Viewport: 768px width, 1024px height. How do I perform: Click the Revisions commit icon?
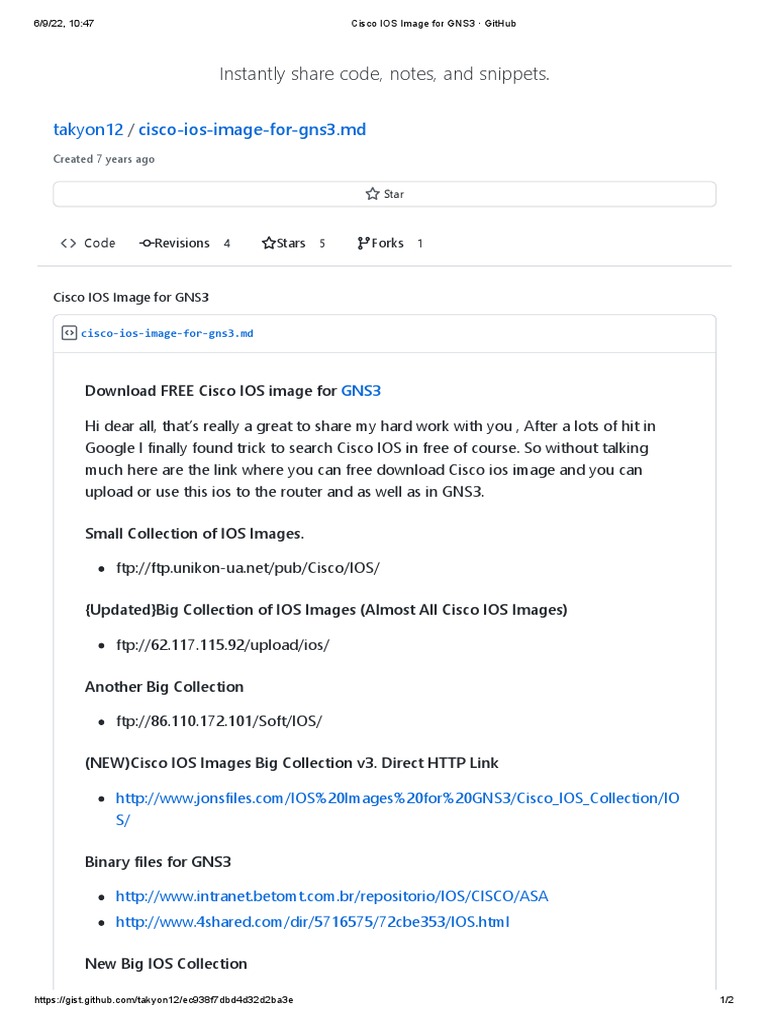pyautogui.click(x=146, y=243)
